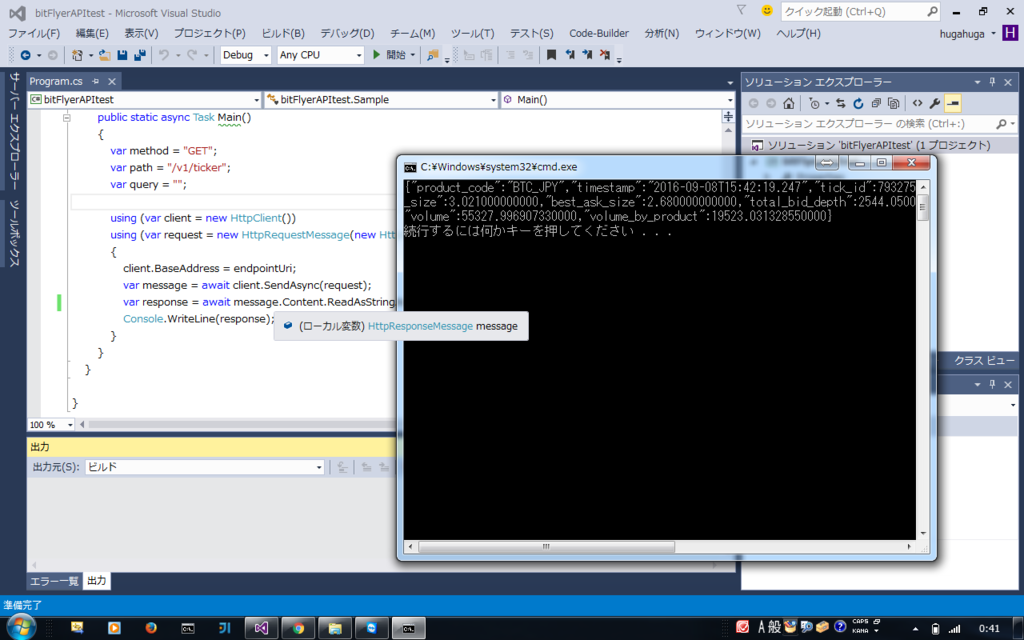Viewport: 1024px width, 640px height.
Task: Jump to the previous bookmark
Action: [569, 56]
